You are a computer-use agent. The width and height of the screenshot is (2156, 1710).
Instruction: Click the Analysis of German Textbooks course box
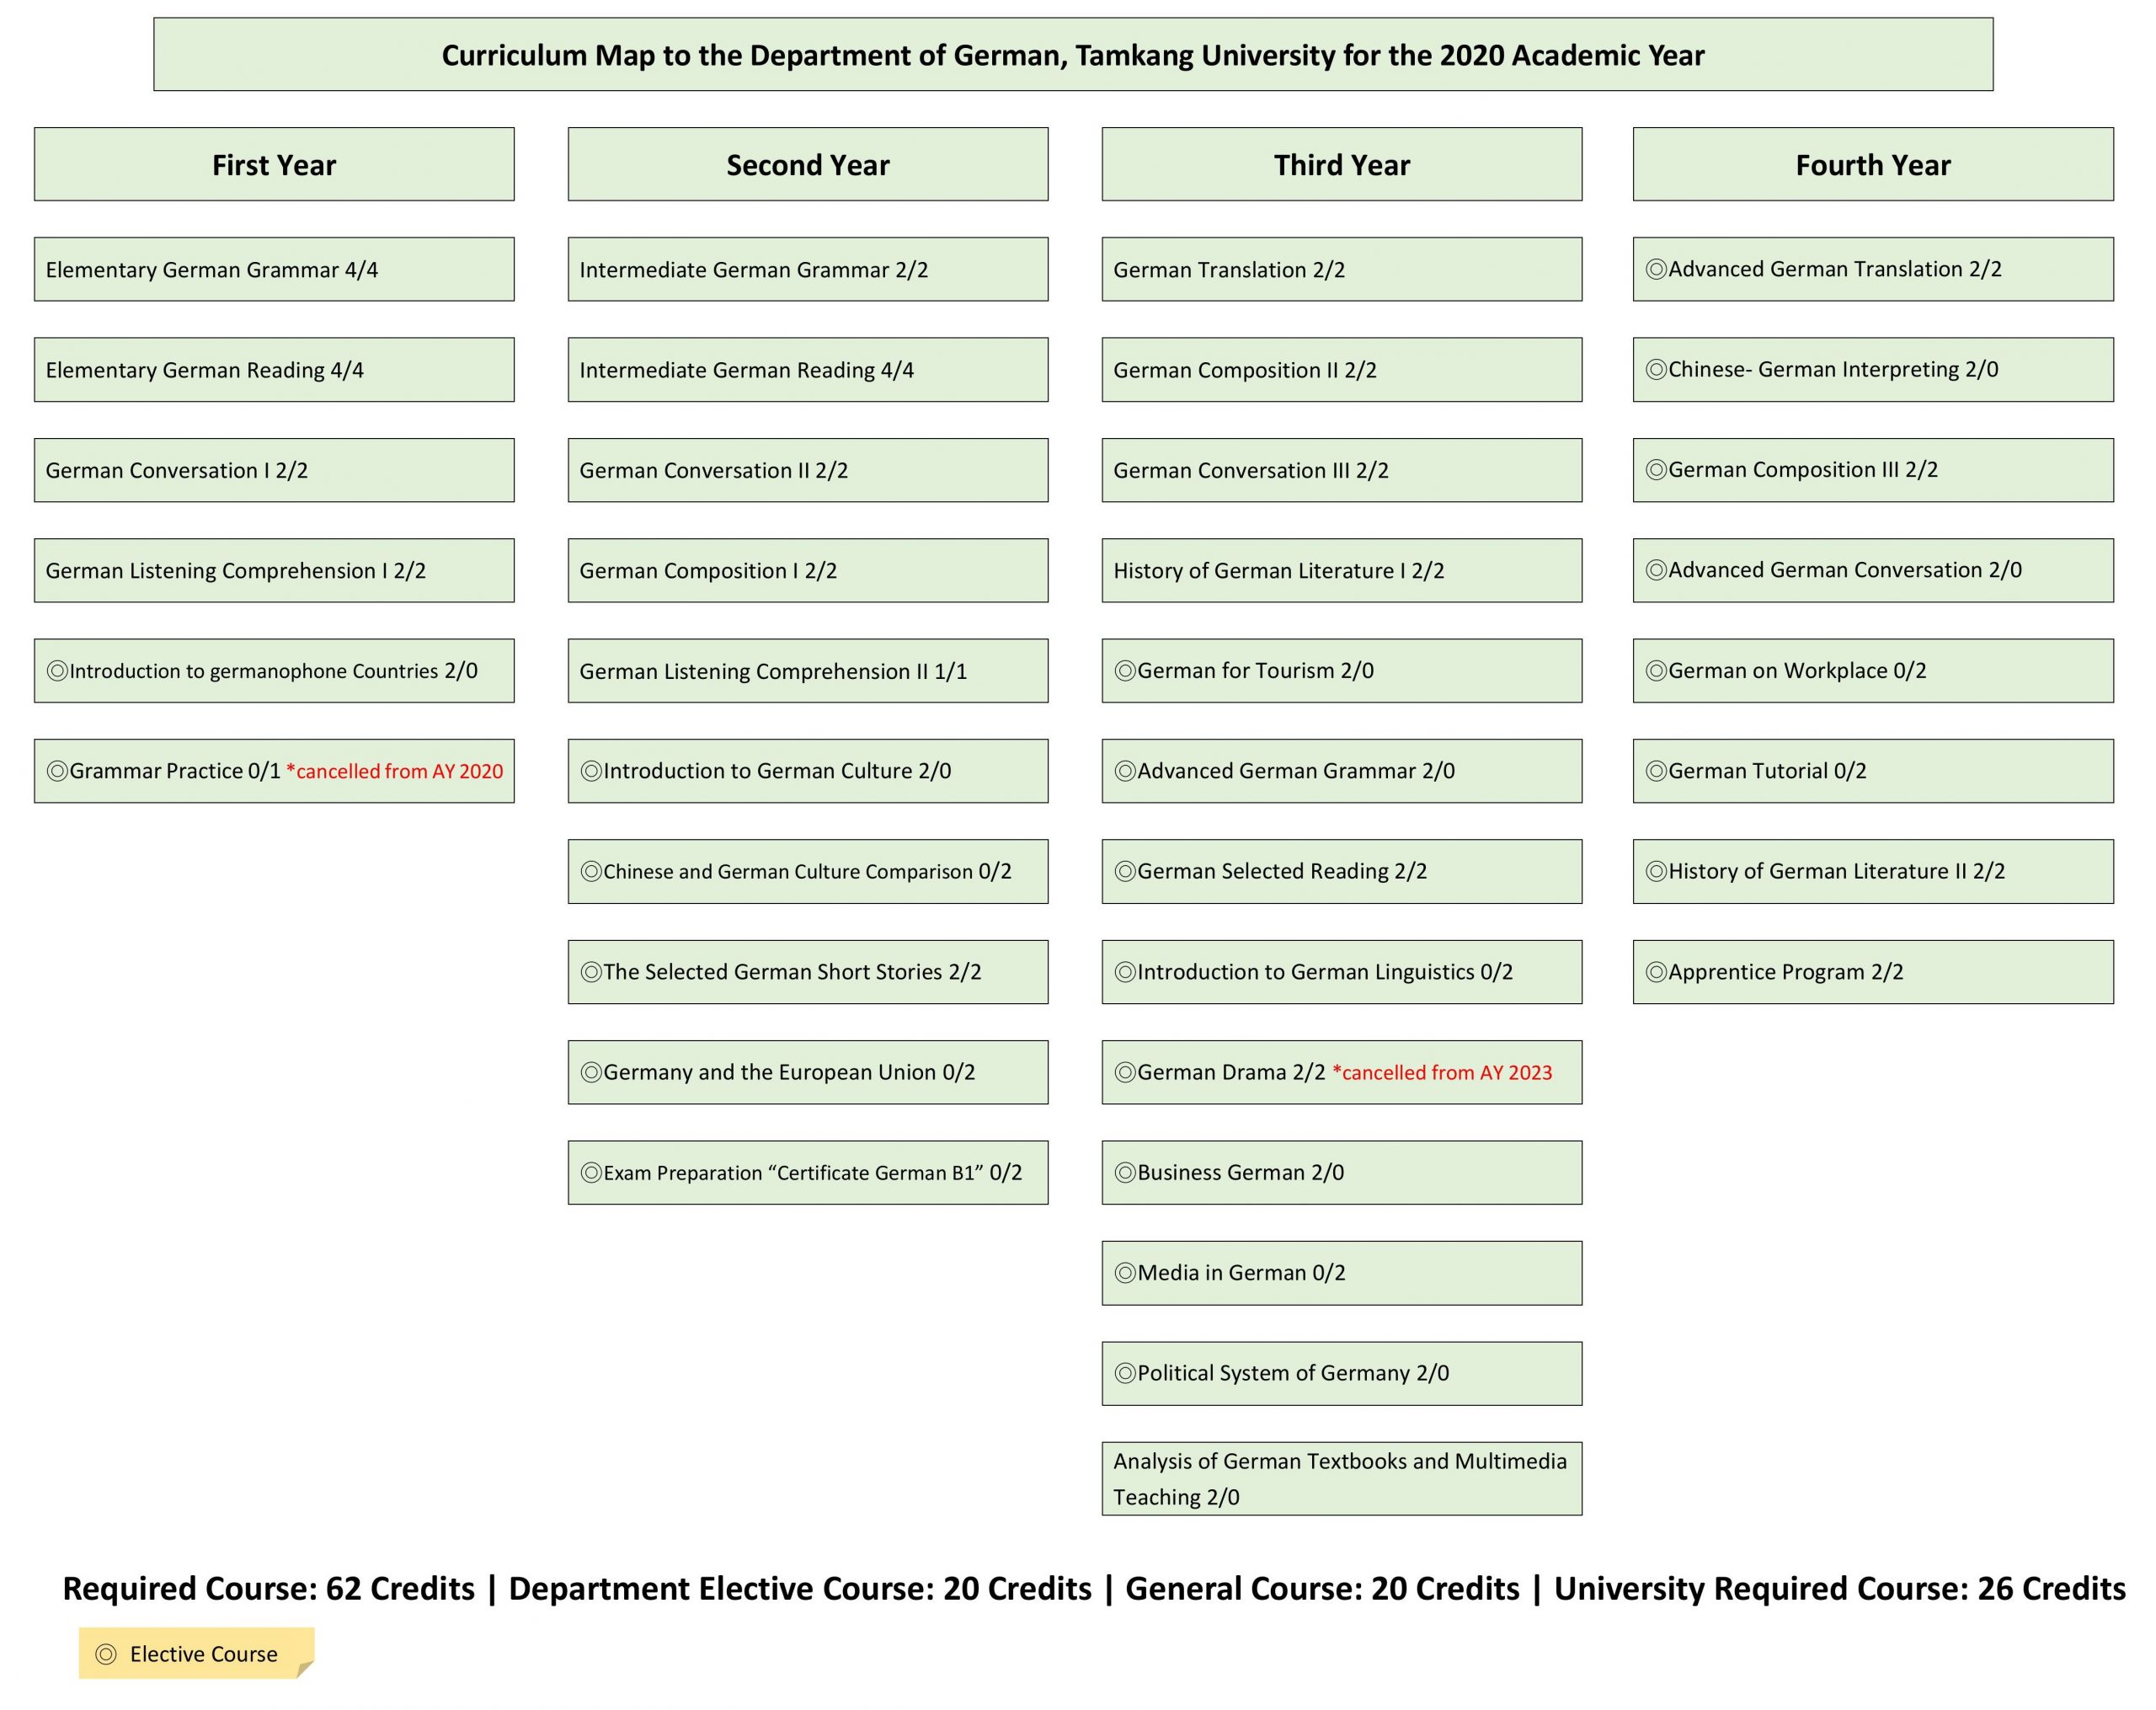pos(1341,1478)
